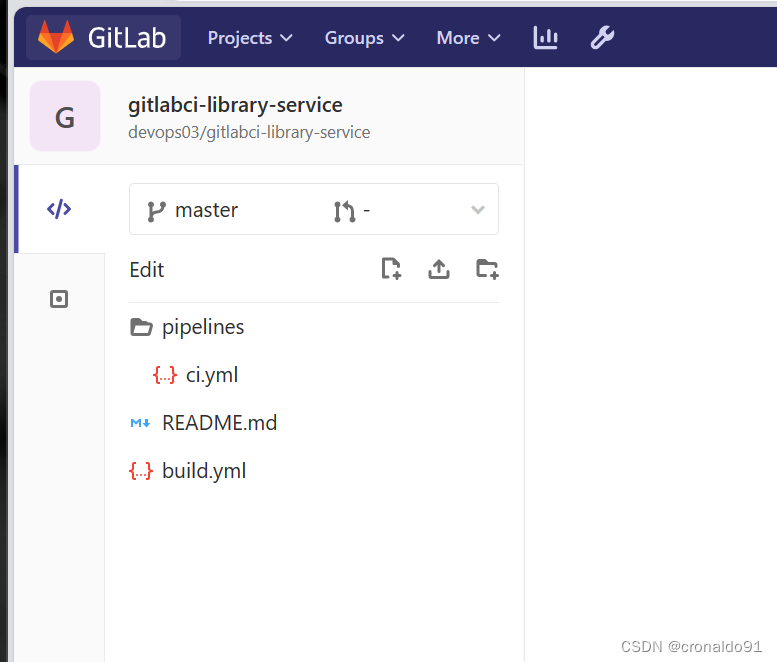This screenshot has width=777, height=662.
Task: Click the merge request icon in the selector
Action: (x=344, y=212)
